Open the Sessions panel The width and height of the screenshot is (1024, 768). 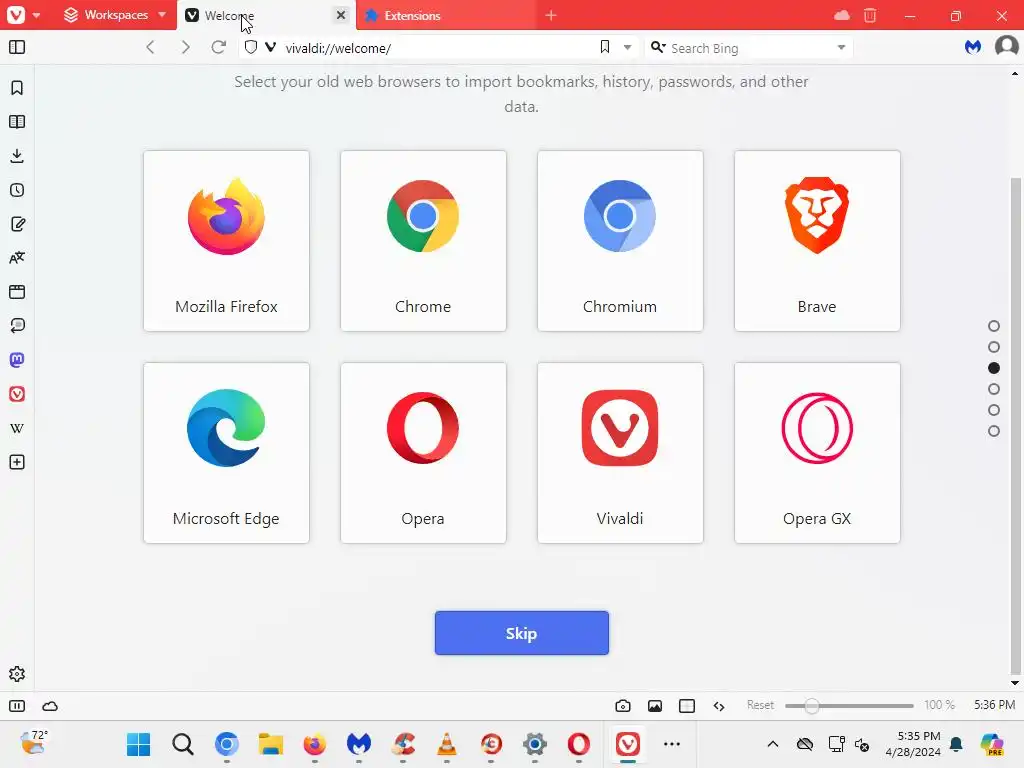coord(17,326)
